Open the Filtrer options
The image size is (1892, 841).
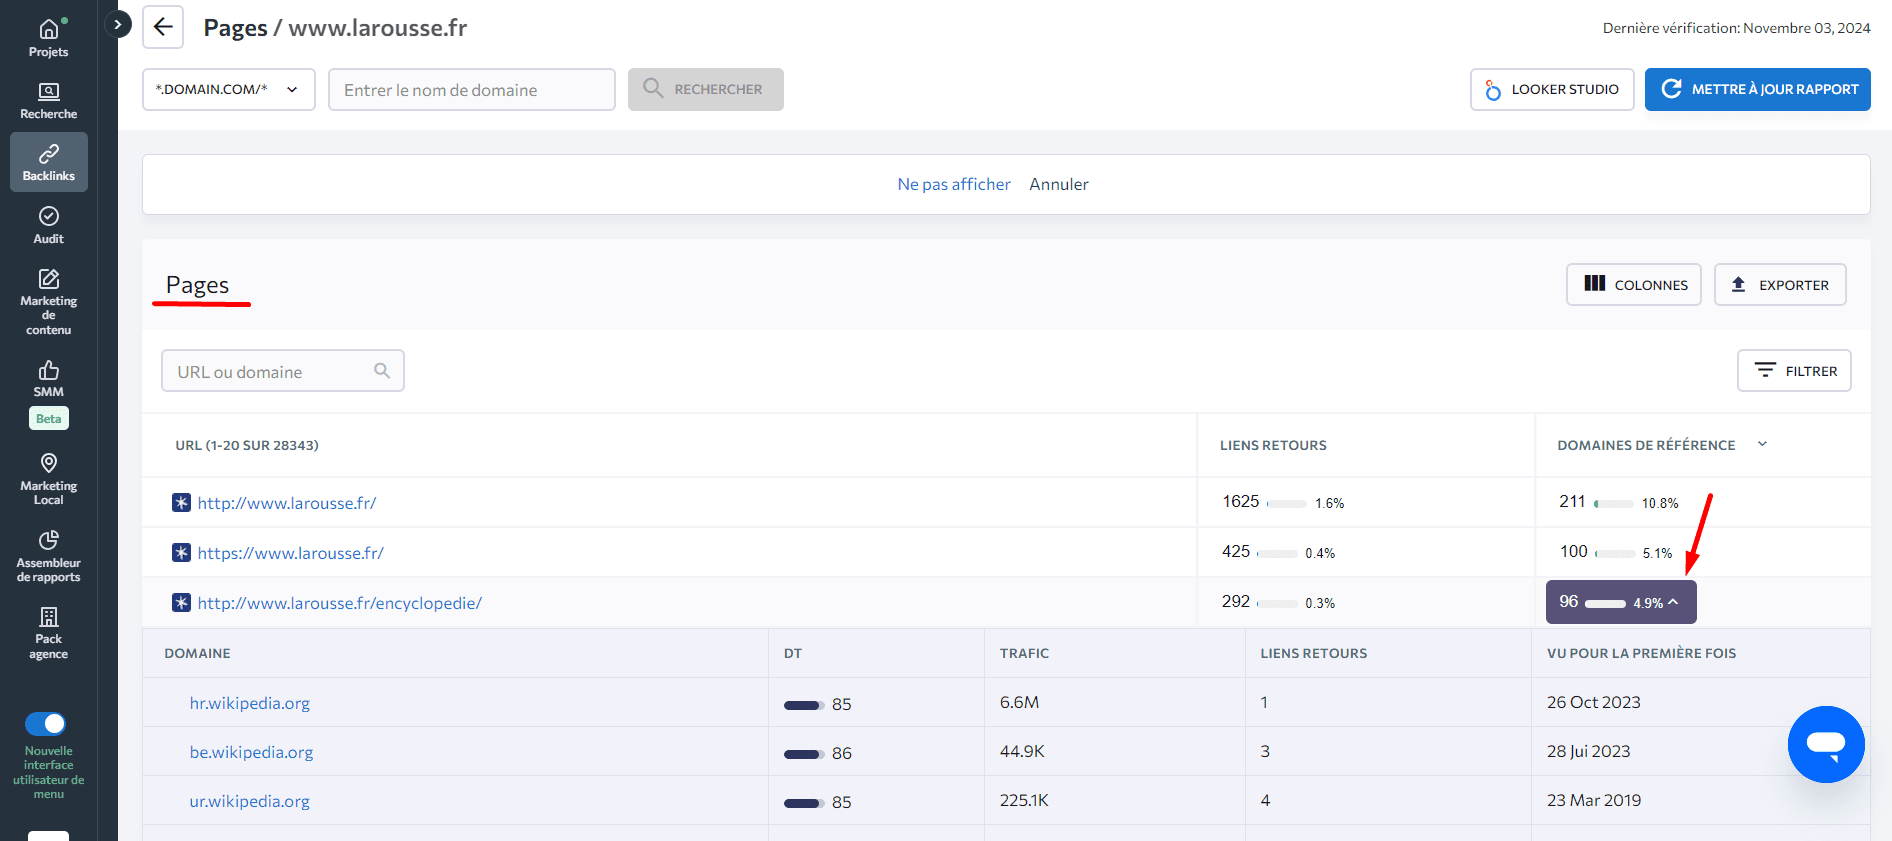click(1794, 371)
